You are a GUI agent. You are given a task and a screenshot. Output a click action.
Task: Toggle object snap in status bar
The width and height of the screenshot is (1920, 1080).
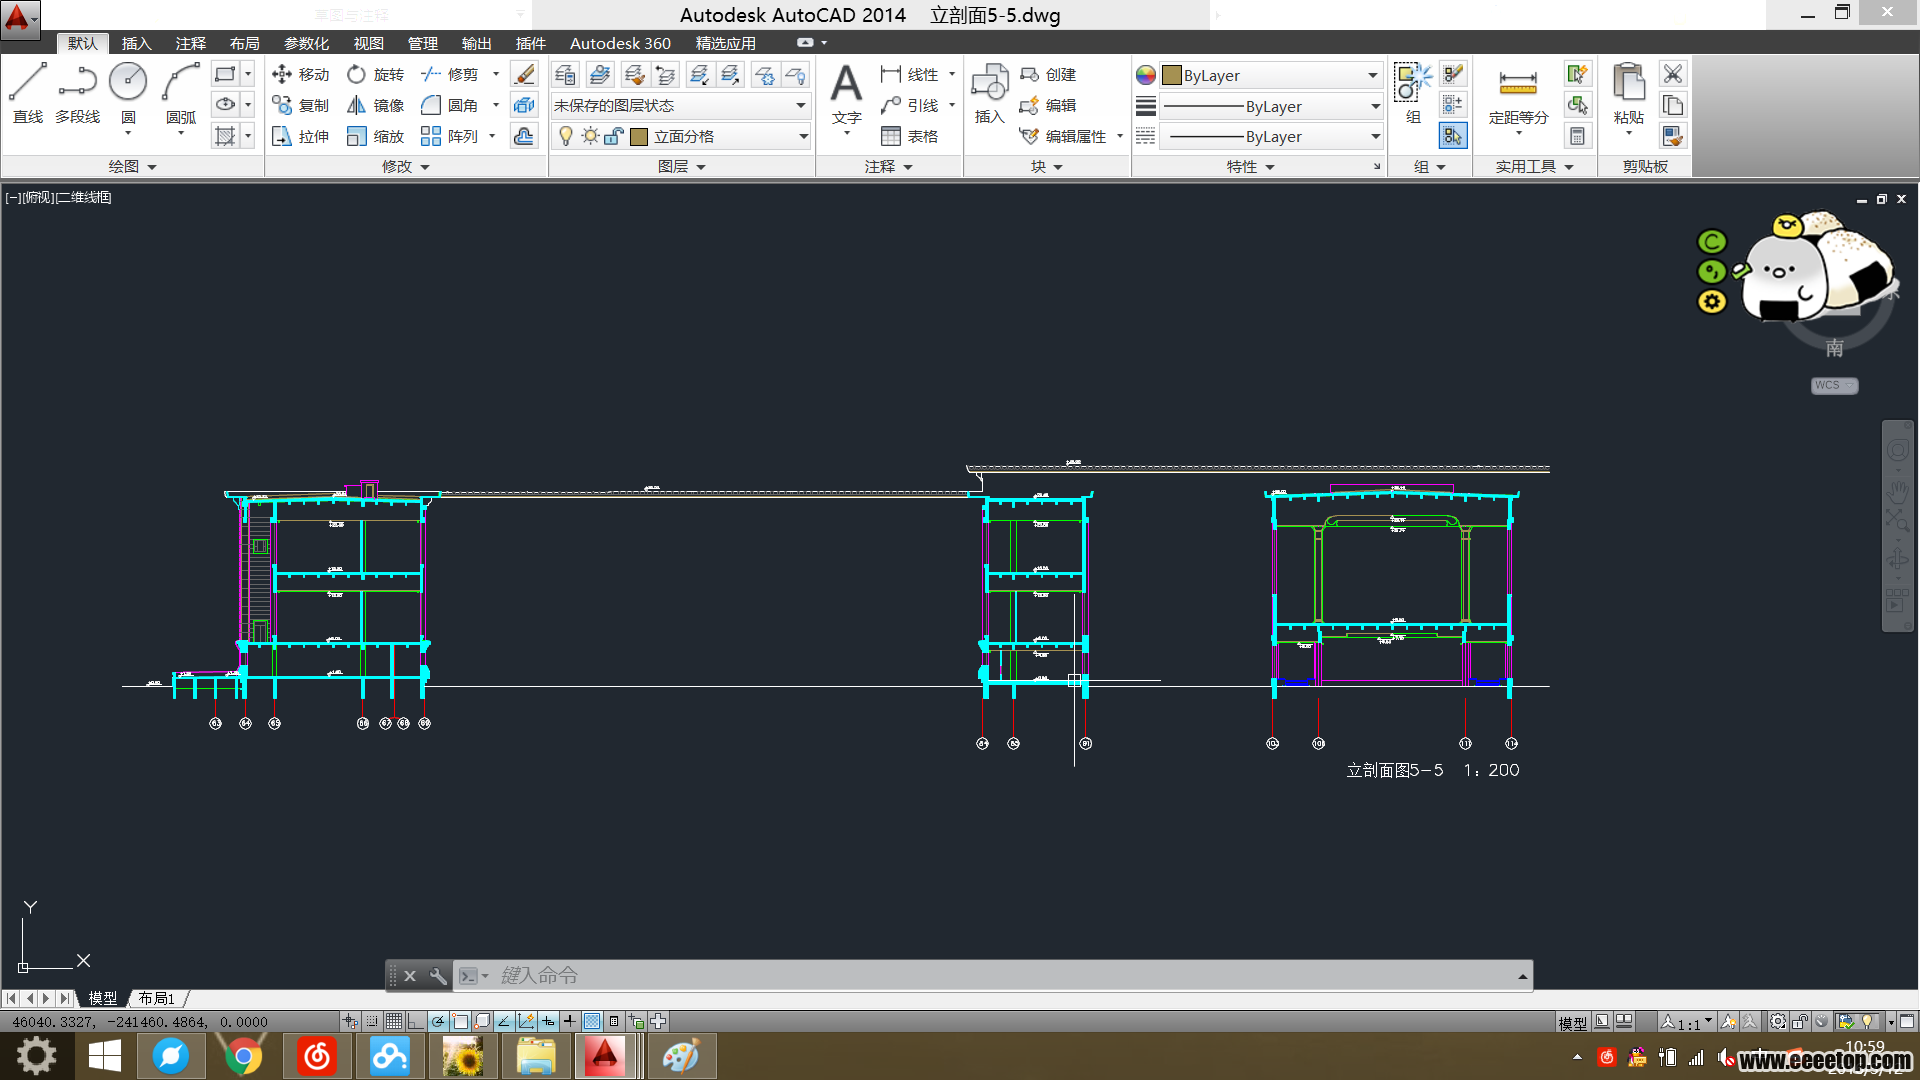460,1021
